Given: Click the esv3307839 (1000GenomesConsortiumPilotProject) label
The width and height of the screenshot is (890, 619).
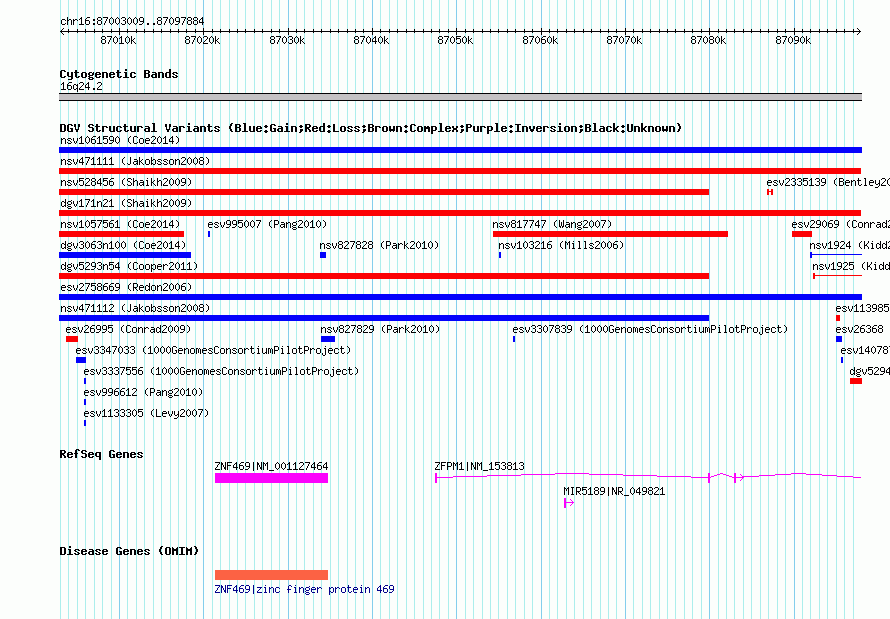Looking at the screenshot, I should [x=650, y=329].
